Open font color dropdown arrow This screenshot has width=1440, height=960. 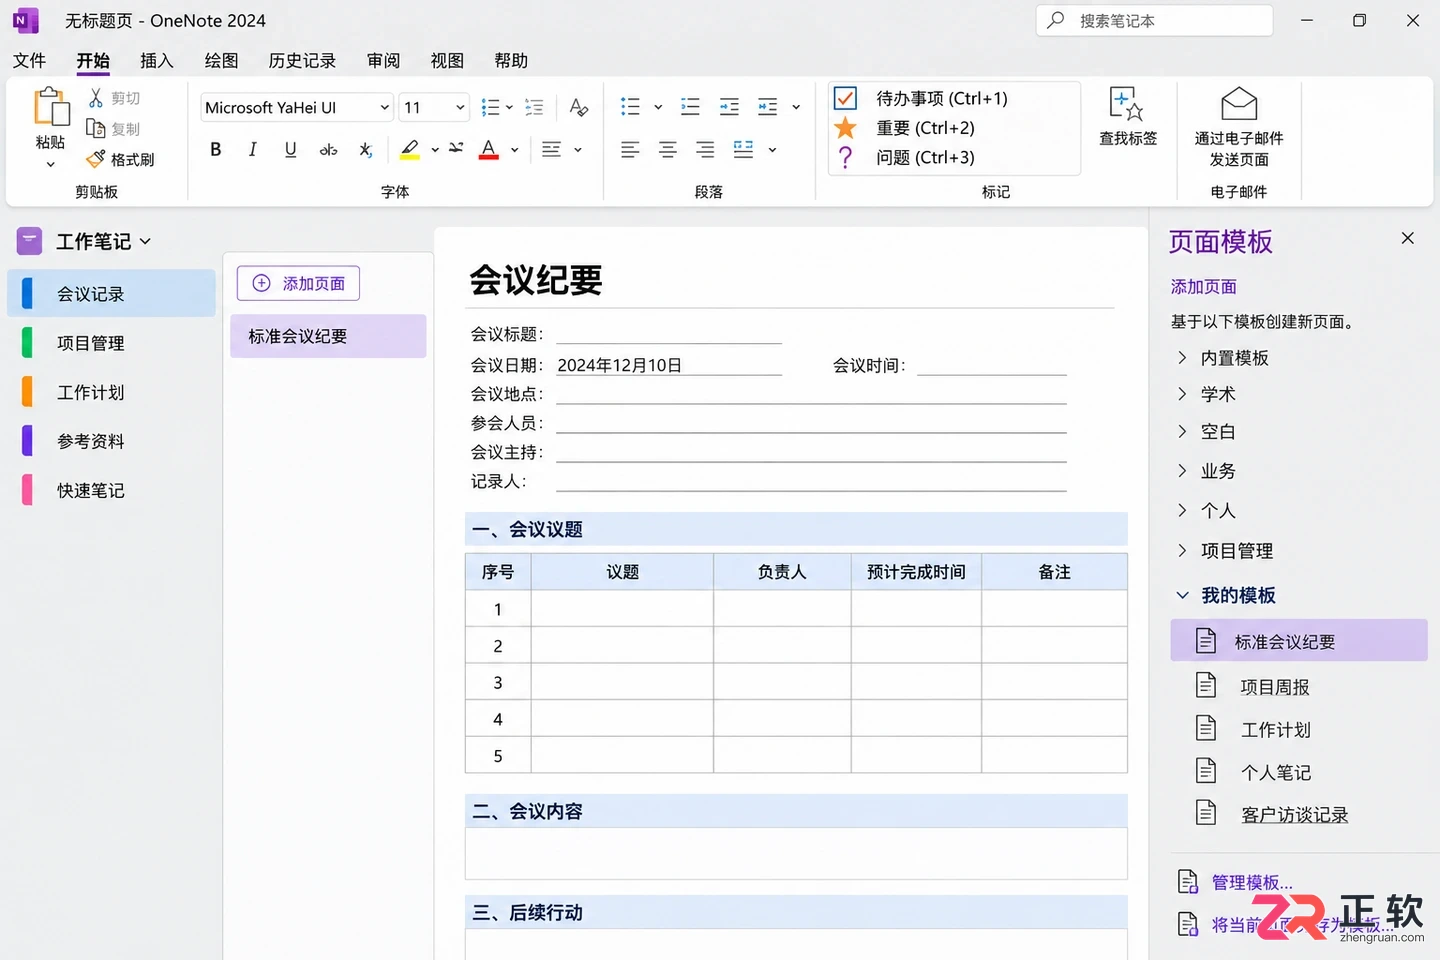click(514, 150)
